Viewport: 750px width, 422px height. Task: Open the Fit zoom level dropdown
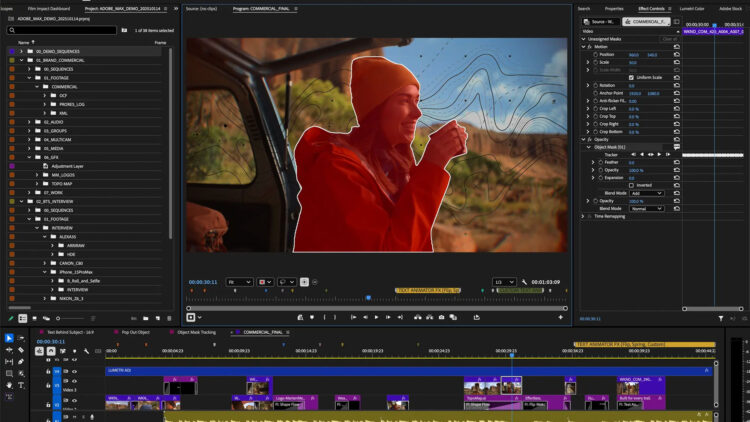[x=239, y=282]
